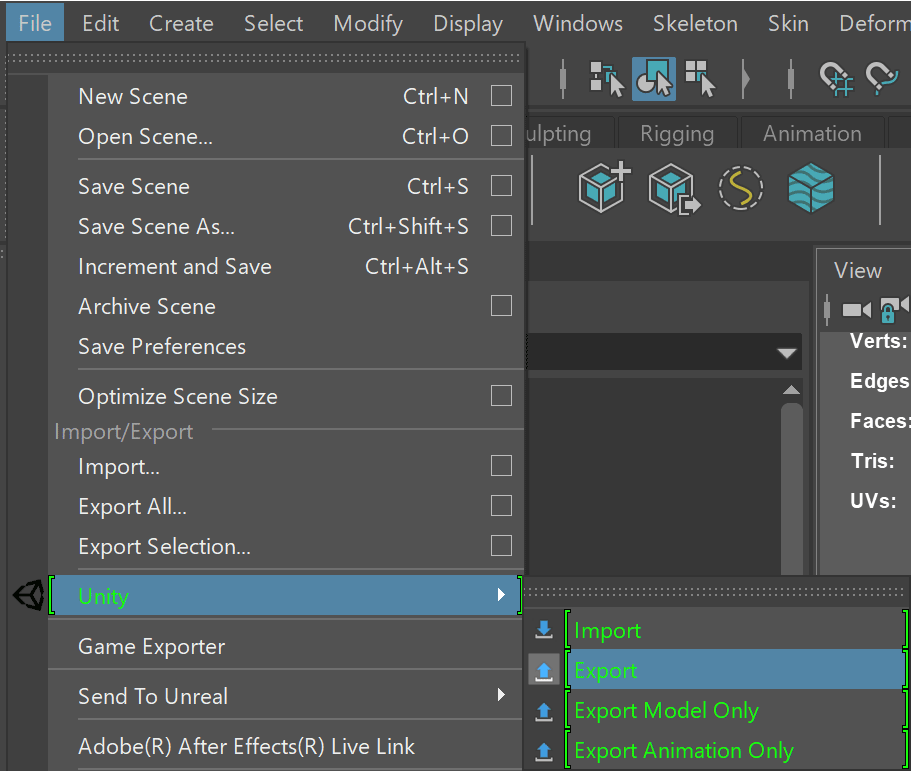Click the Unity logo icon beside menu
Image resolution: width=911 pixels, height=771 pixels.
coord(28,595)
